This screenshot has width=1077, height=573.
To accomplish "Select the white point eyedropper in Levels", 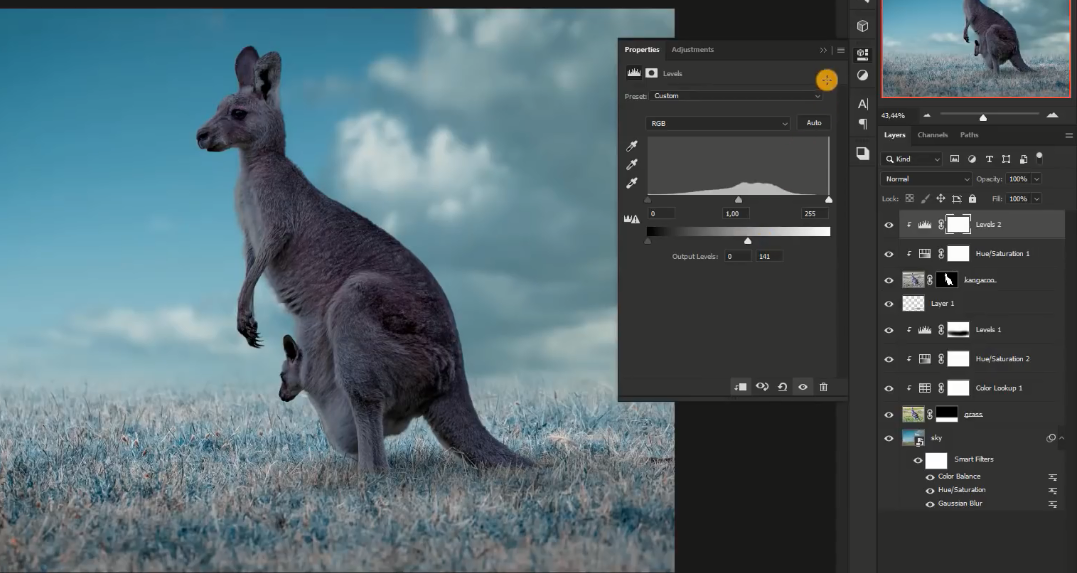I will (631, 183).
